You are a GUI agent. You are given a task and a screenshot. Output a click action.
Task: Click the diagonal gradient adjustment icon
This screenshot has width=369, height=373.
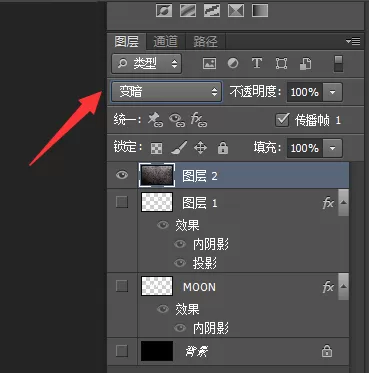pos(188,10)
